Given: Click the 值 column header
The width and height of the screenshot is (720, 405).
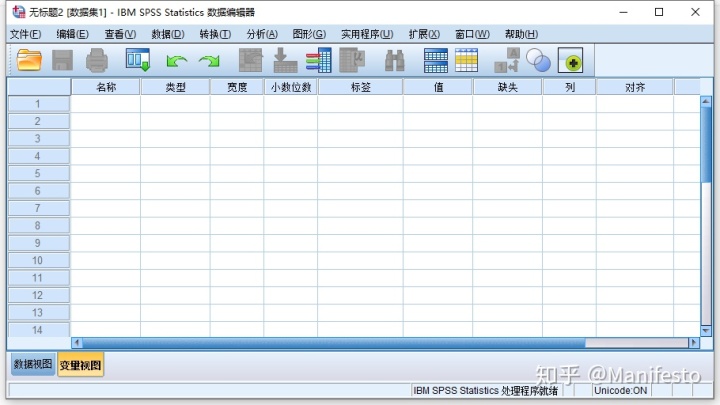Looking at the screenshot, I should click(x=438, y=87).
